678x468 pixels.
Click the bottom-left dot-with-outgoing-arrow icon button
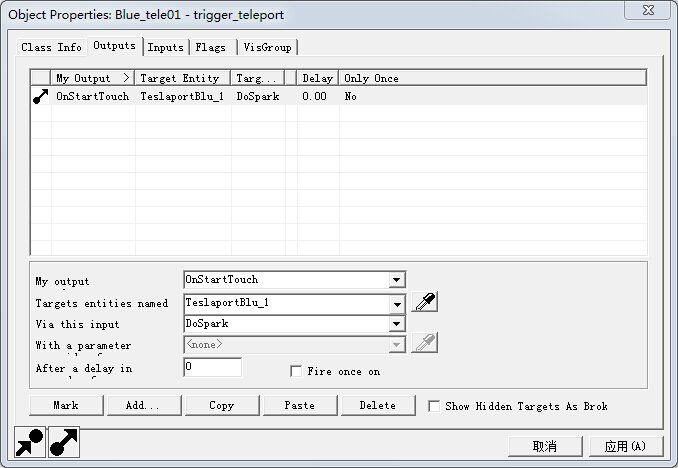(64, 442)
